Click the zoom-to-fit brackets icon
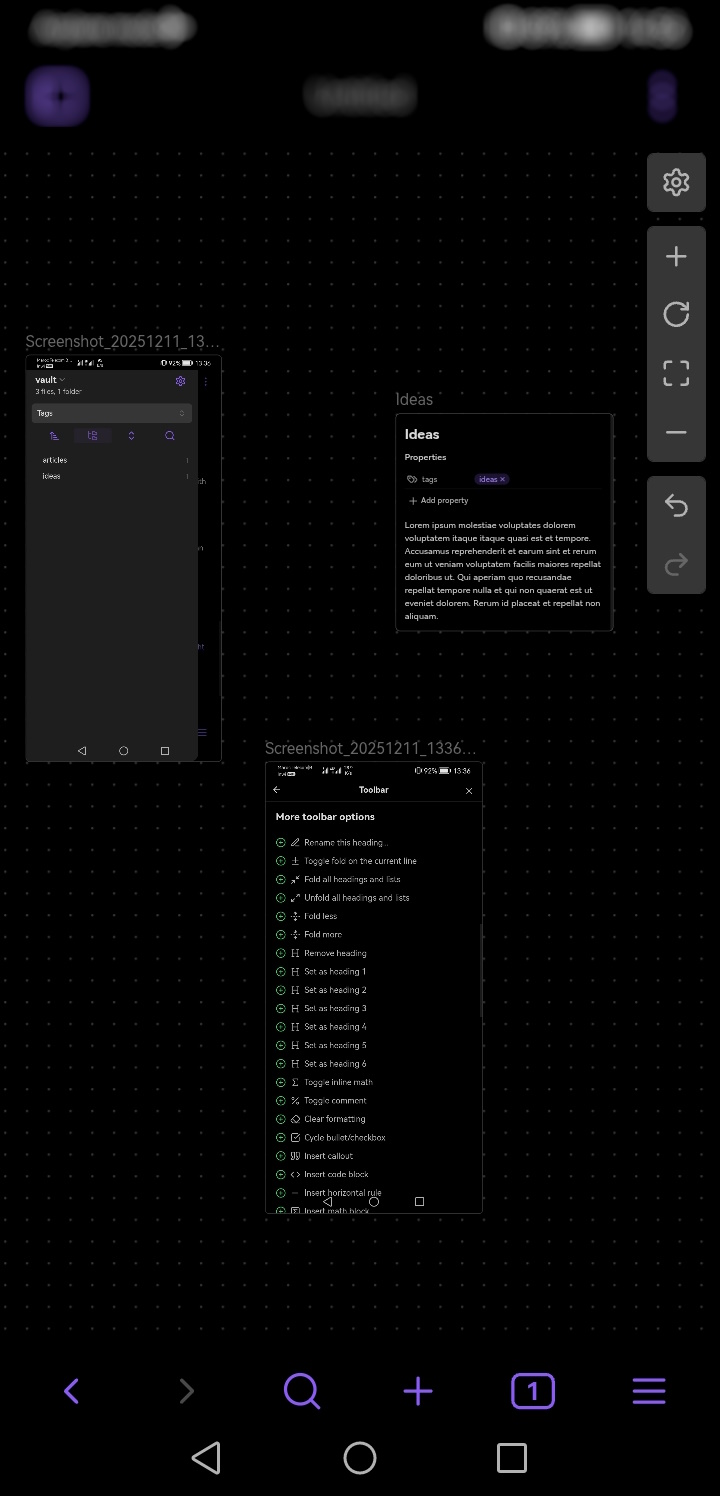The width and height of the screenshot is (720, 1496). click(676, 374)
